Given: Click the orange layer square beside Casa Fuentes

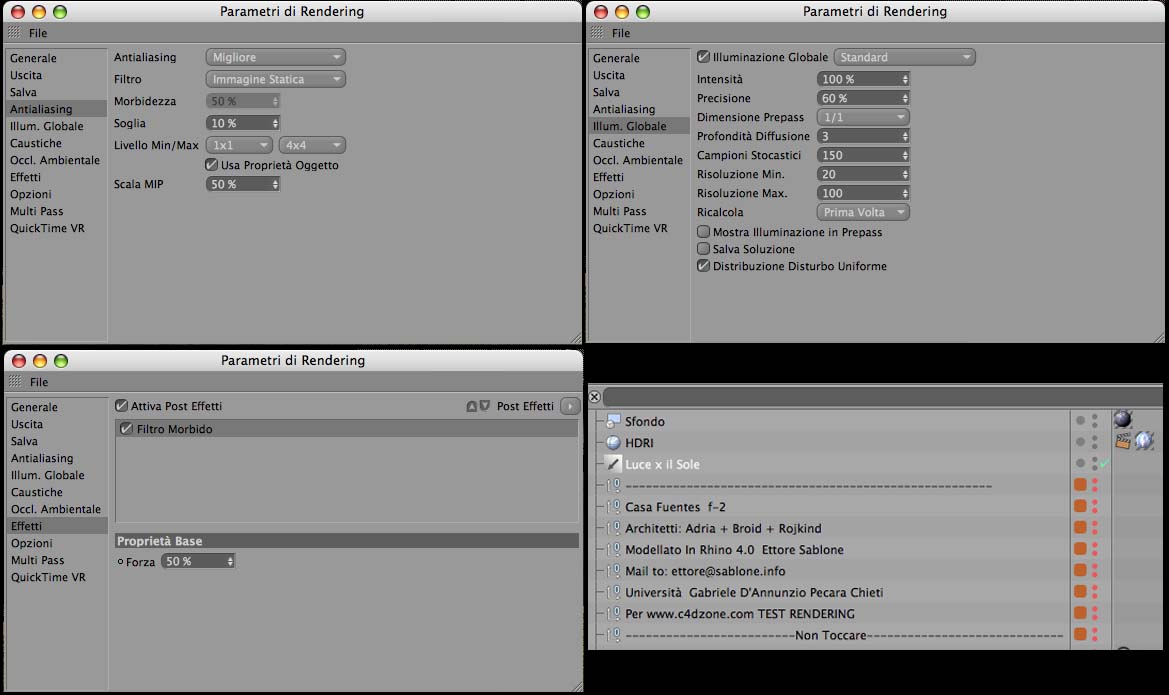Looking at the screenshot, I should (x=1080, y=506).
